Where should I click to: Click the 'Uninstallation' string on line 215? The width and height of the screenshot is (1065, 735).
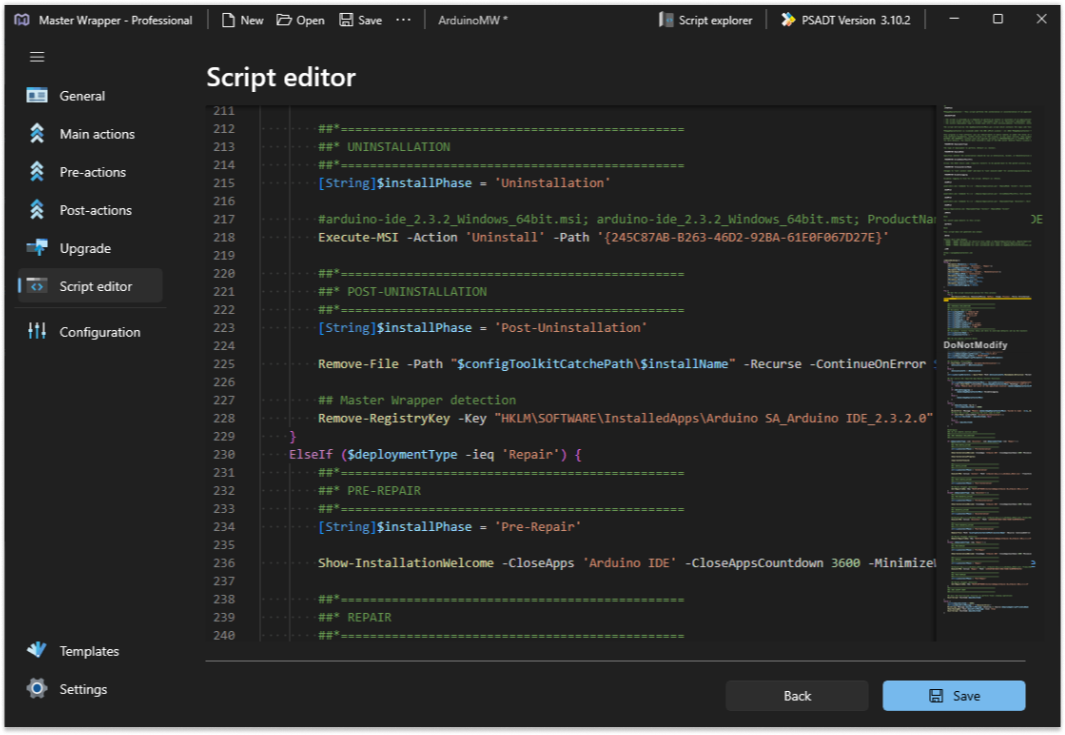(552, 183)
